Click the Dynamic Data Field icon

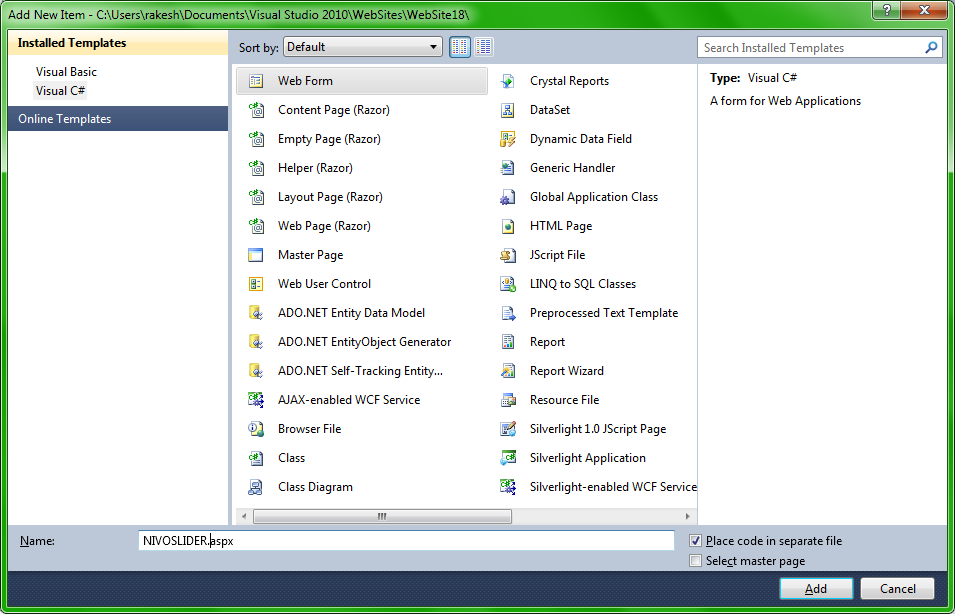coord(508,139)
